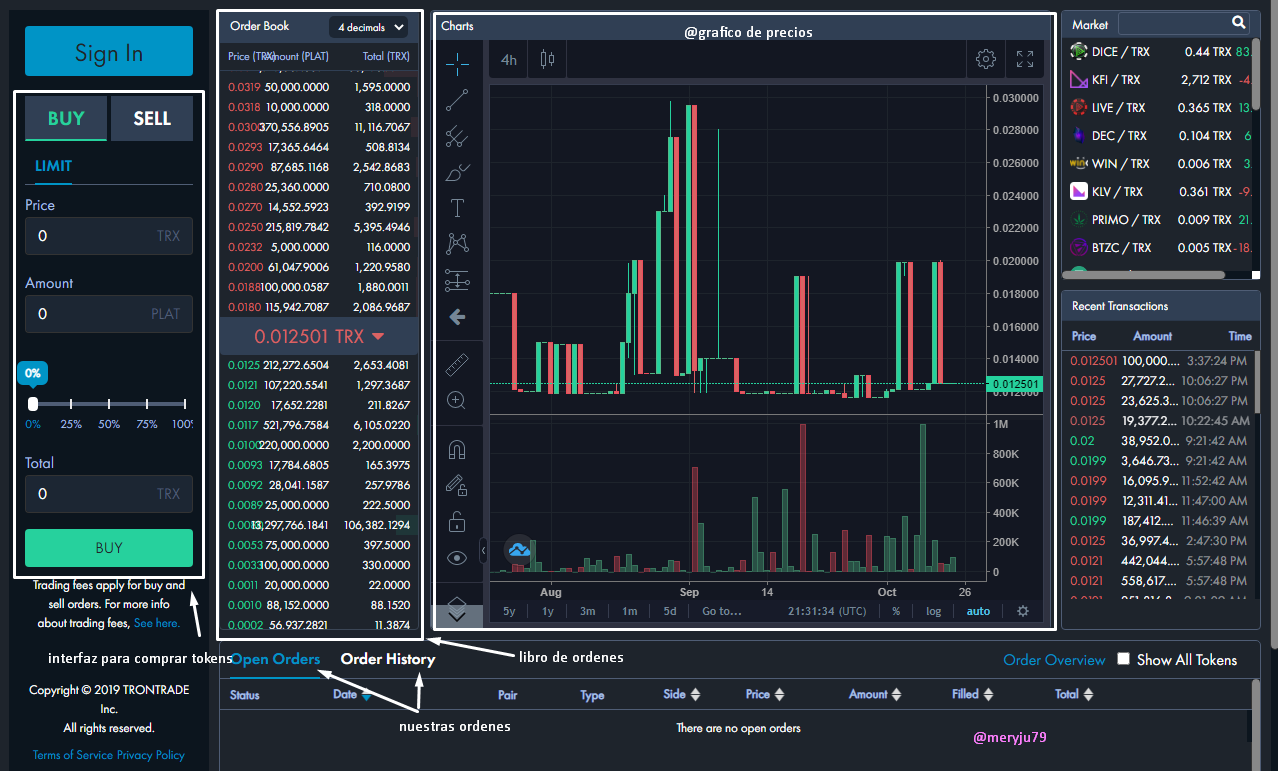Select the text annotation tool
This screenshot has height=771, width=1278.
(x=457, y=208)
